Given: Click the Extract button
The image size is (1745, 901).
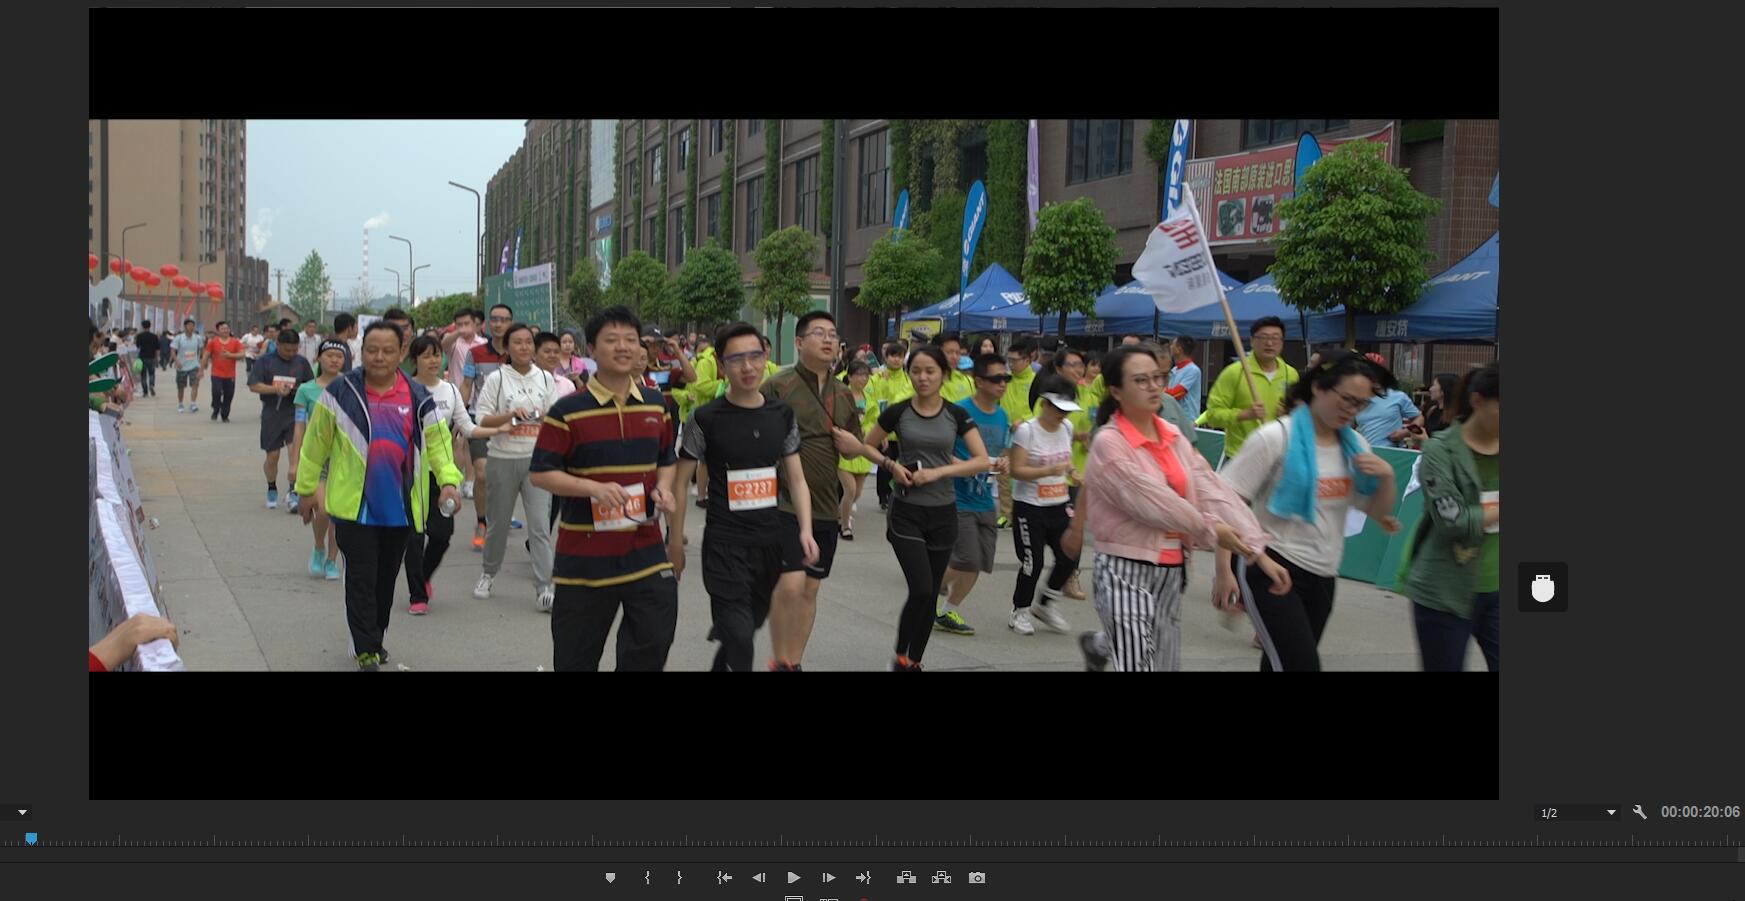Looking at the screenshot, I should 941,878.
